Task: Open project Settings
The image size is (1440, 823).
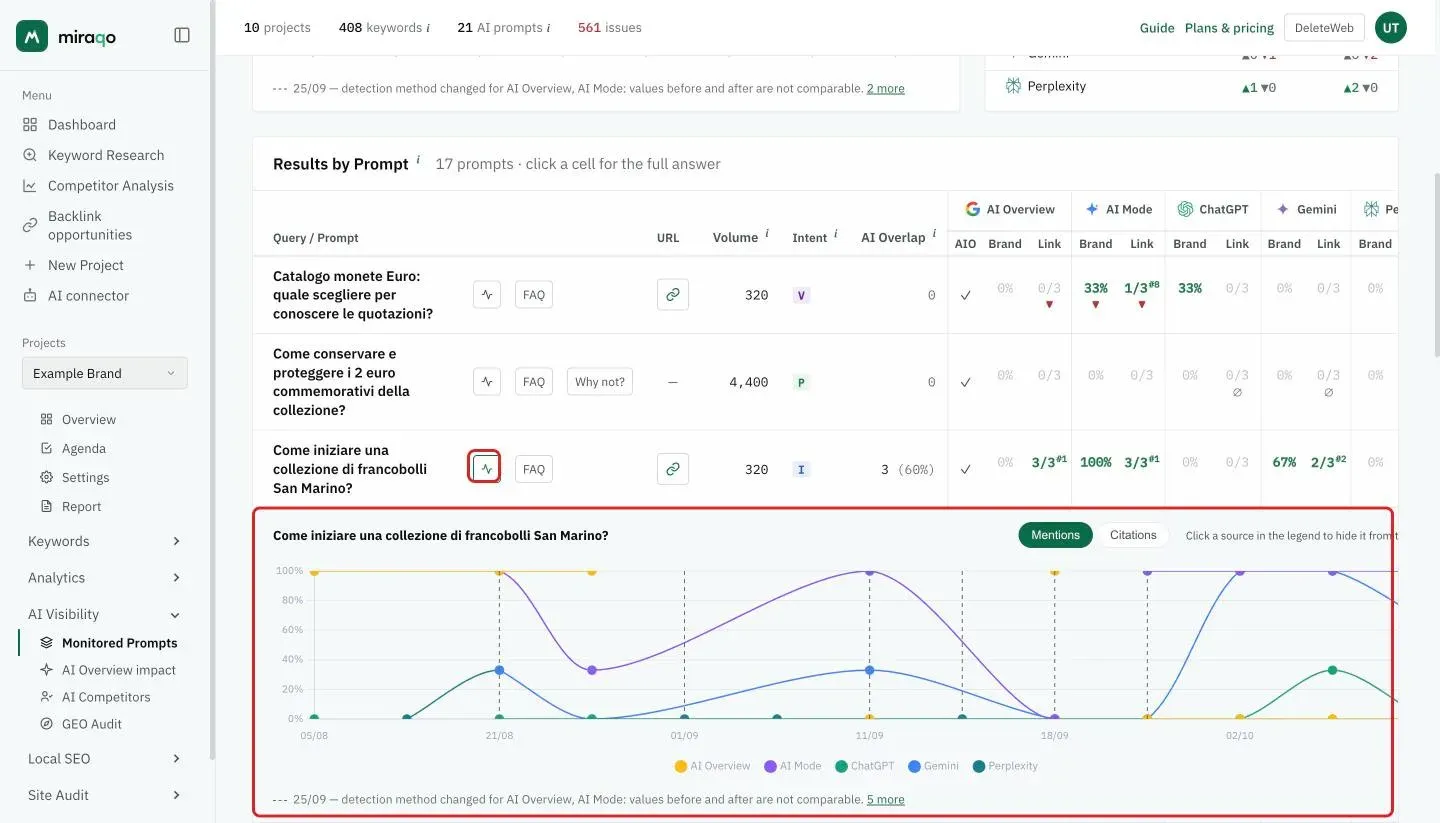Action: 85,477
